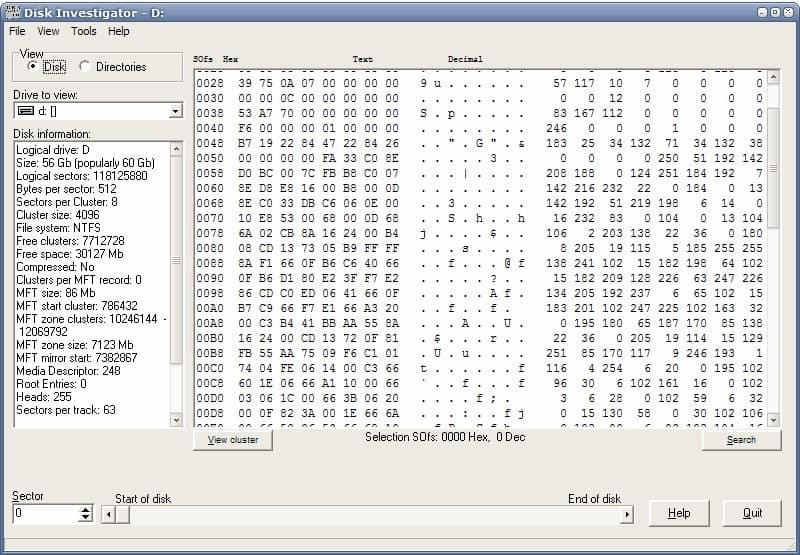Click the disk position slider right arrow
The width and height of the screenshot is (800, 555).
[627, 515]
